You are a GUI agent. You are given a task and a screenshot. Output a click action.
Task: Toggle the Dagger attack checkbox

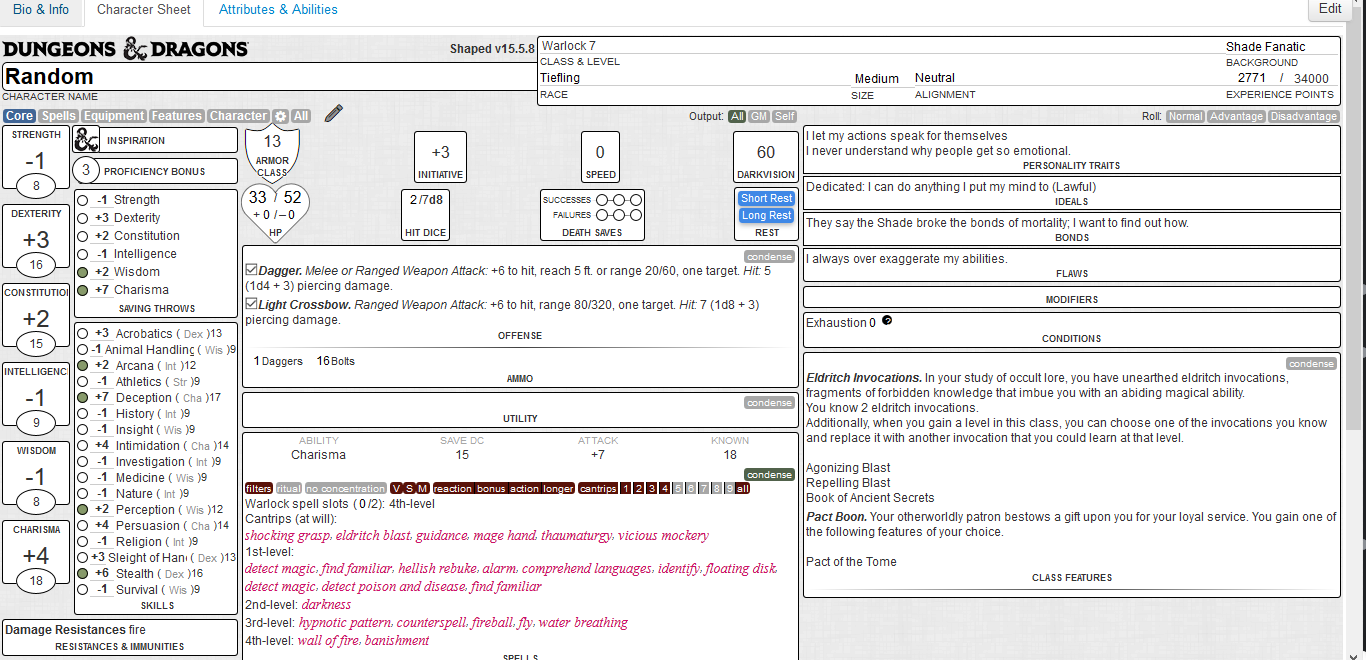coord(251,270)
